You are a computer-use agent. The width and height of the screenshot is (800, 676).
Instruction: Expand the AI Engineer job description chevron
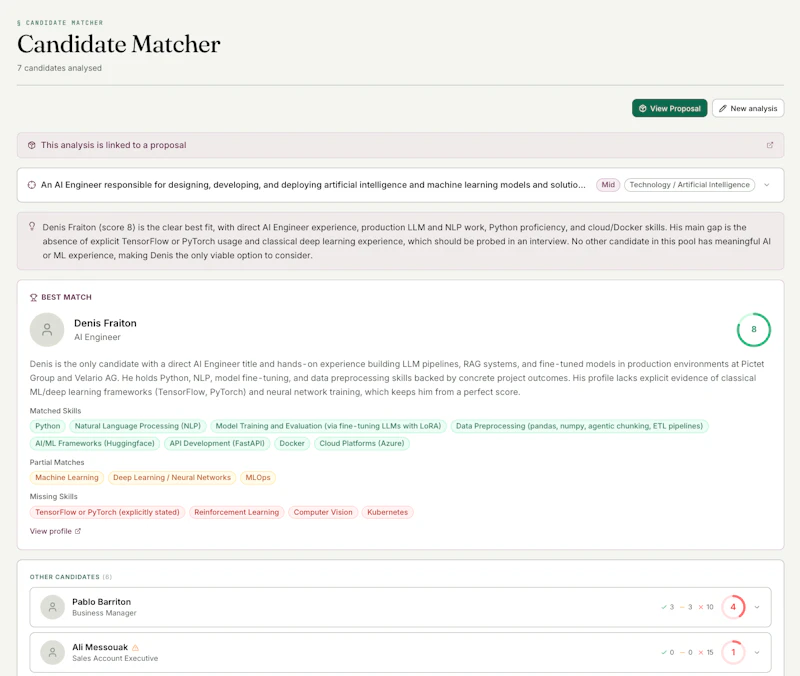pos(766,185)
